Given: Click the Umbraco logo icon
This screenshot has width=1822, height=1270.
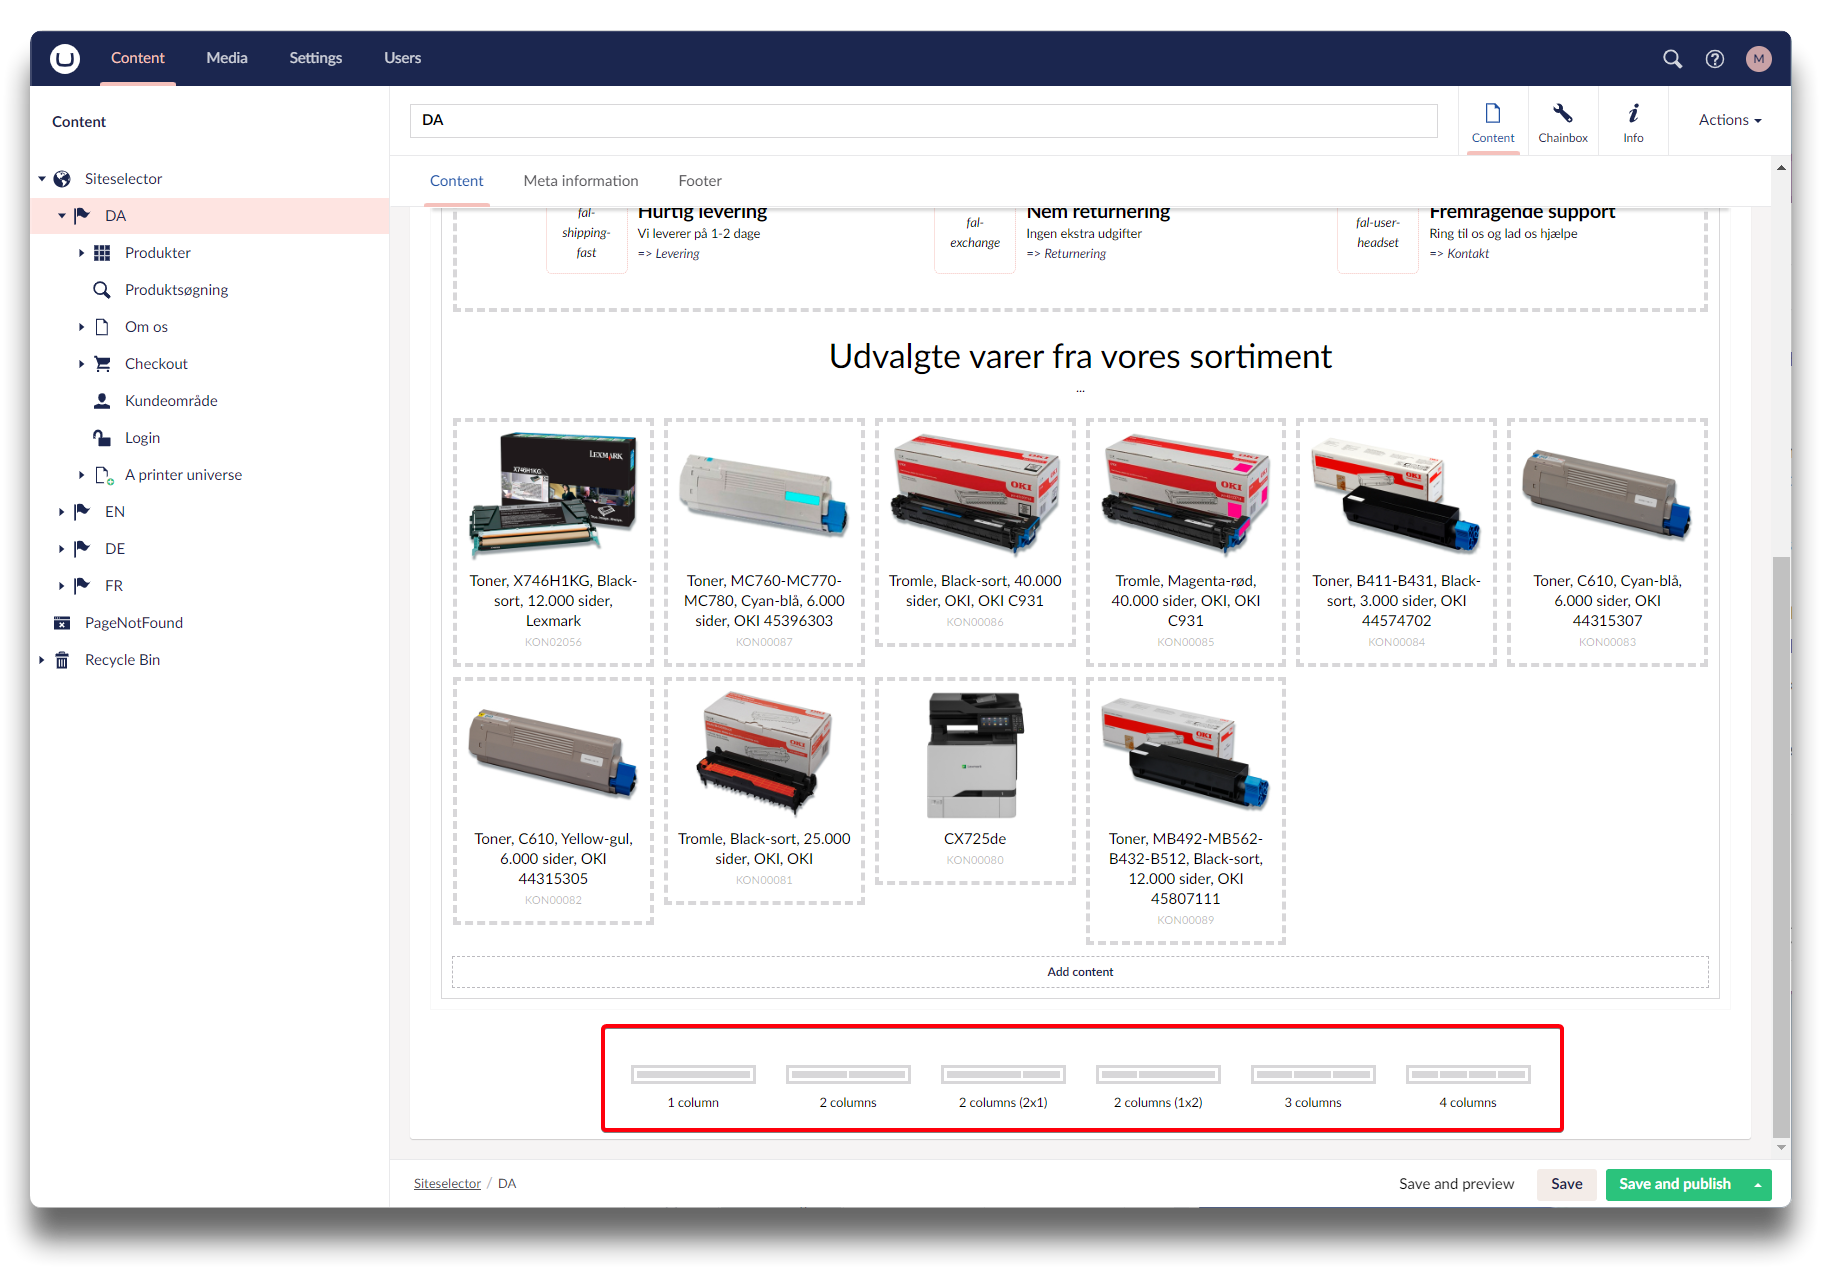Looking at the screenshot, I should click(x=65, y=58).
